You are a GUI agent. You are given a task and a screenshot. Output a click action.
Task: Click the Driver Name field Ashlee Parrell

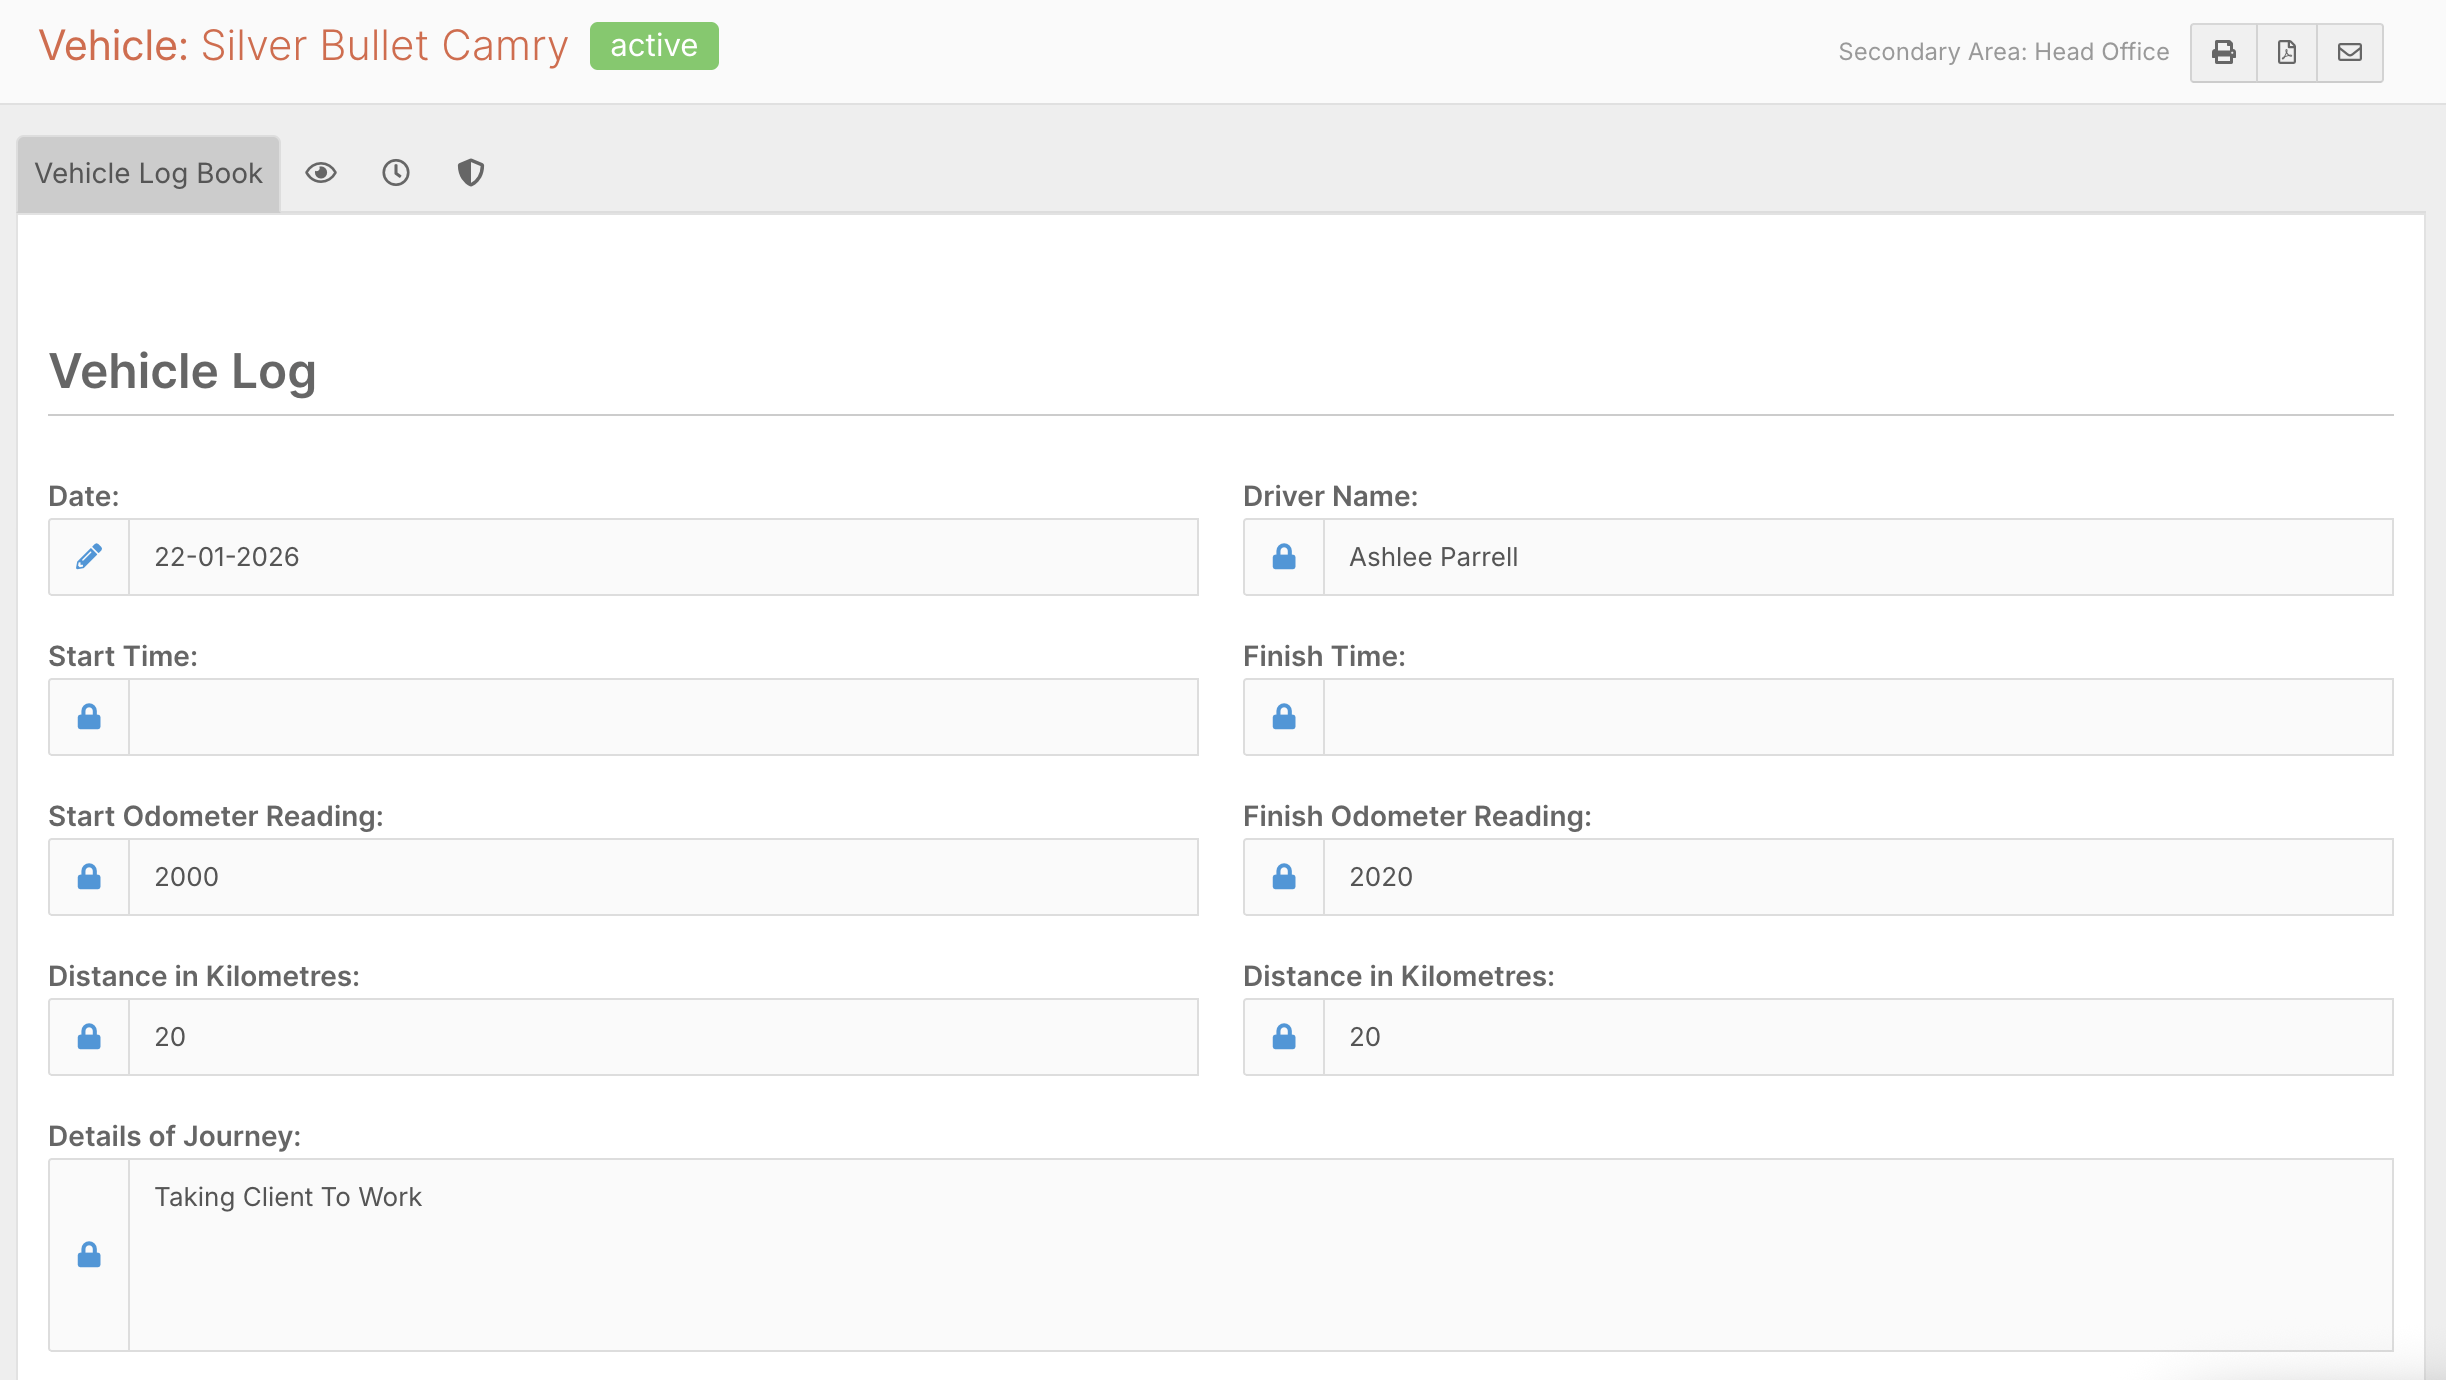(1858, 557)
